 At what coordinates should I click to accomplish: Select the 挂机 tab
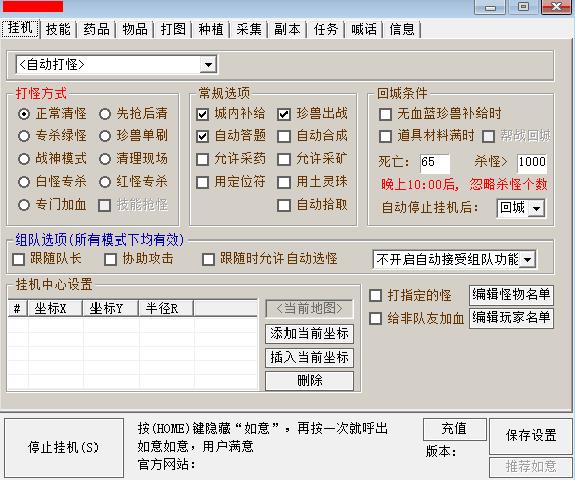pos(20,28)
